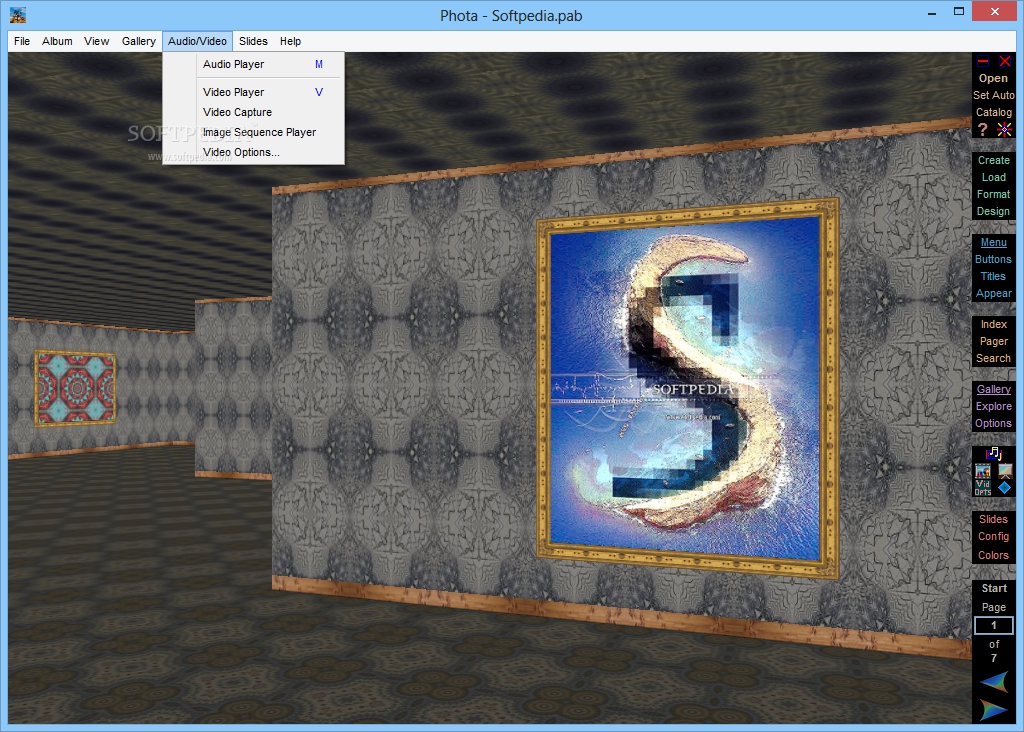Click Index in the side panel

click(x=993, y=324)
